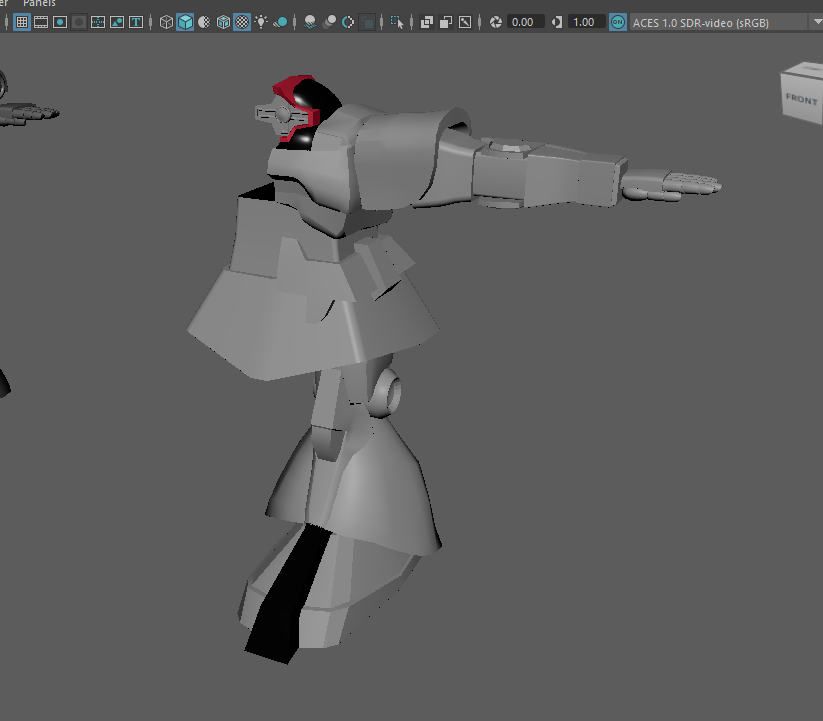Toggle the gate mask display

pyautogui.click(x=79, y=22)
